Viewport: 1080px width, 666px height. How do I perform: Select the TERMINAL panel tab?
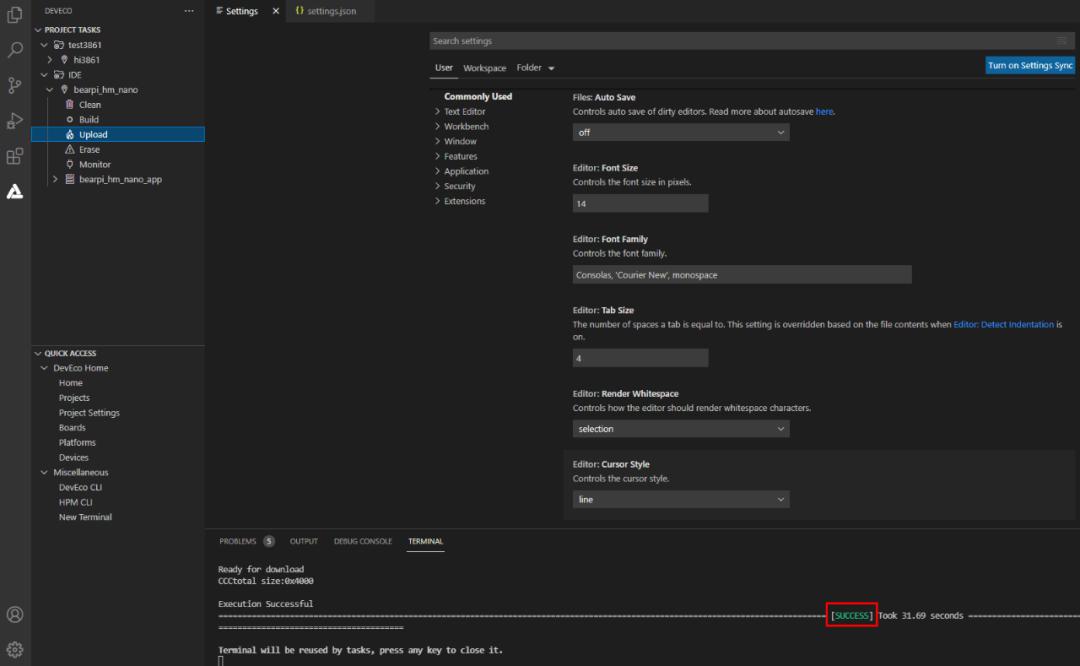[x=426, y=541]
